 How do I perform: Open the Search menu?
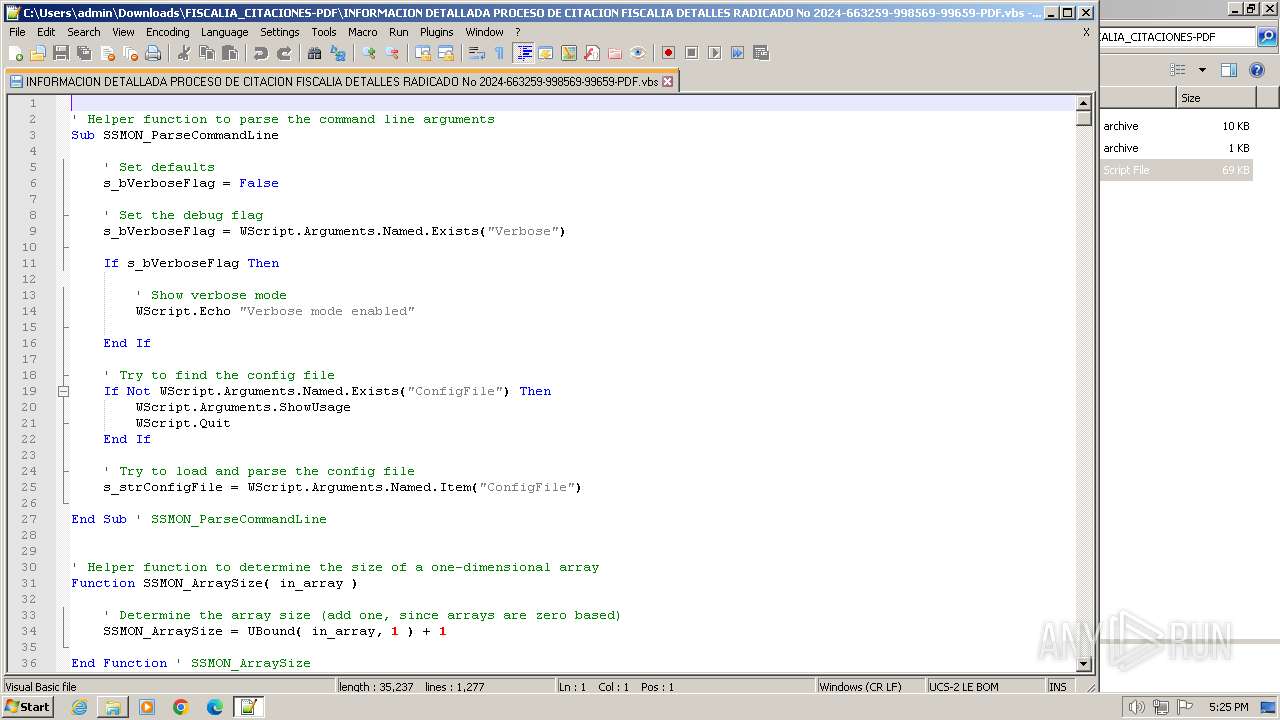click(84, 32)
